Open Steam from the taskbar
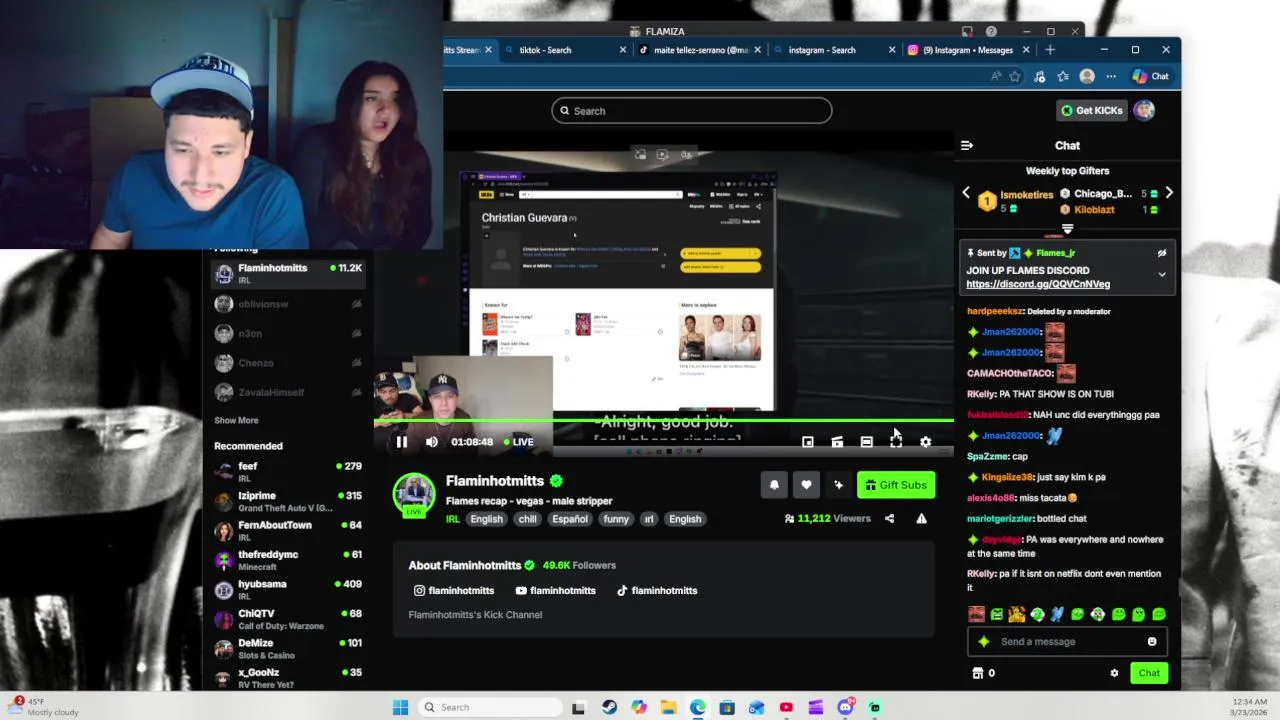The width and height of the screenshot is (1280, 720). pyautogui.click(x=609, y=707)
